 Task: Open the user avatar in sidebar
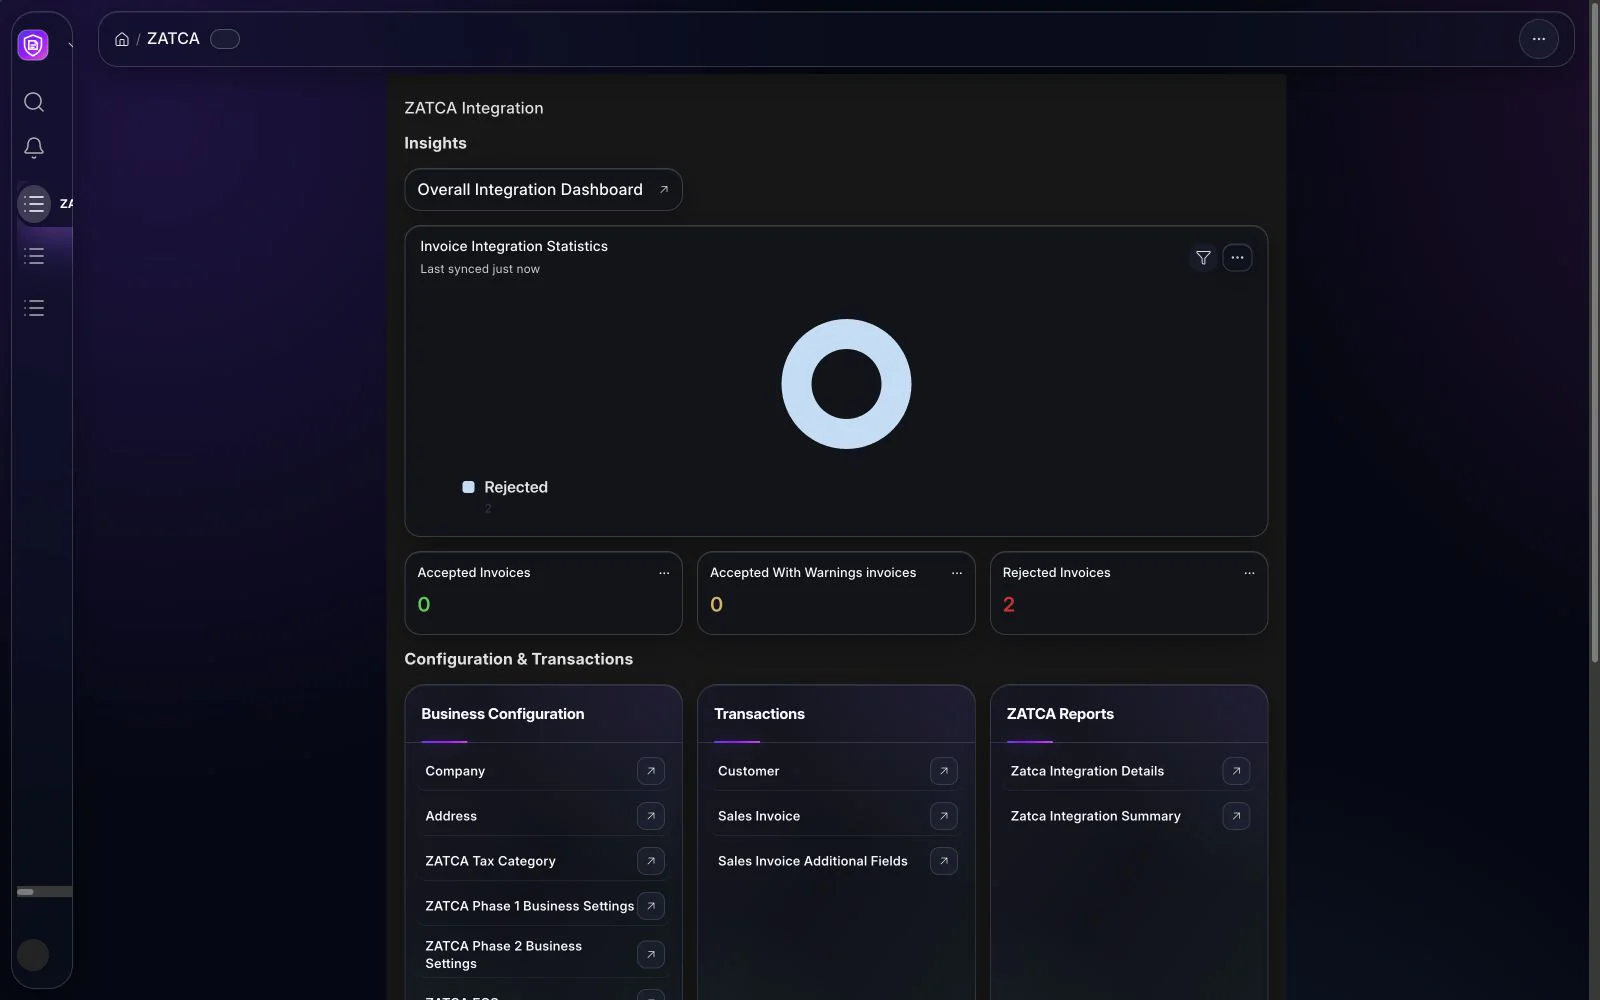point(33,955)
